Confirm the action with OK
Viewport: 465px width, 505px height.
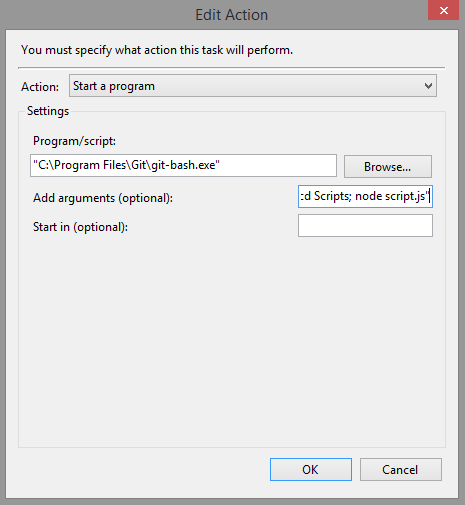coord(311,469)
